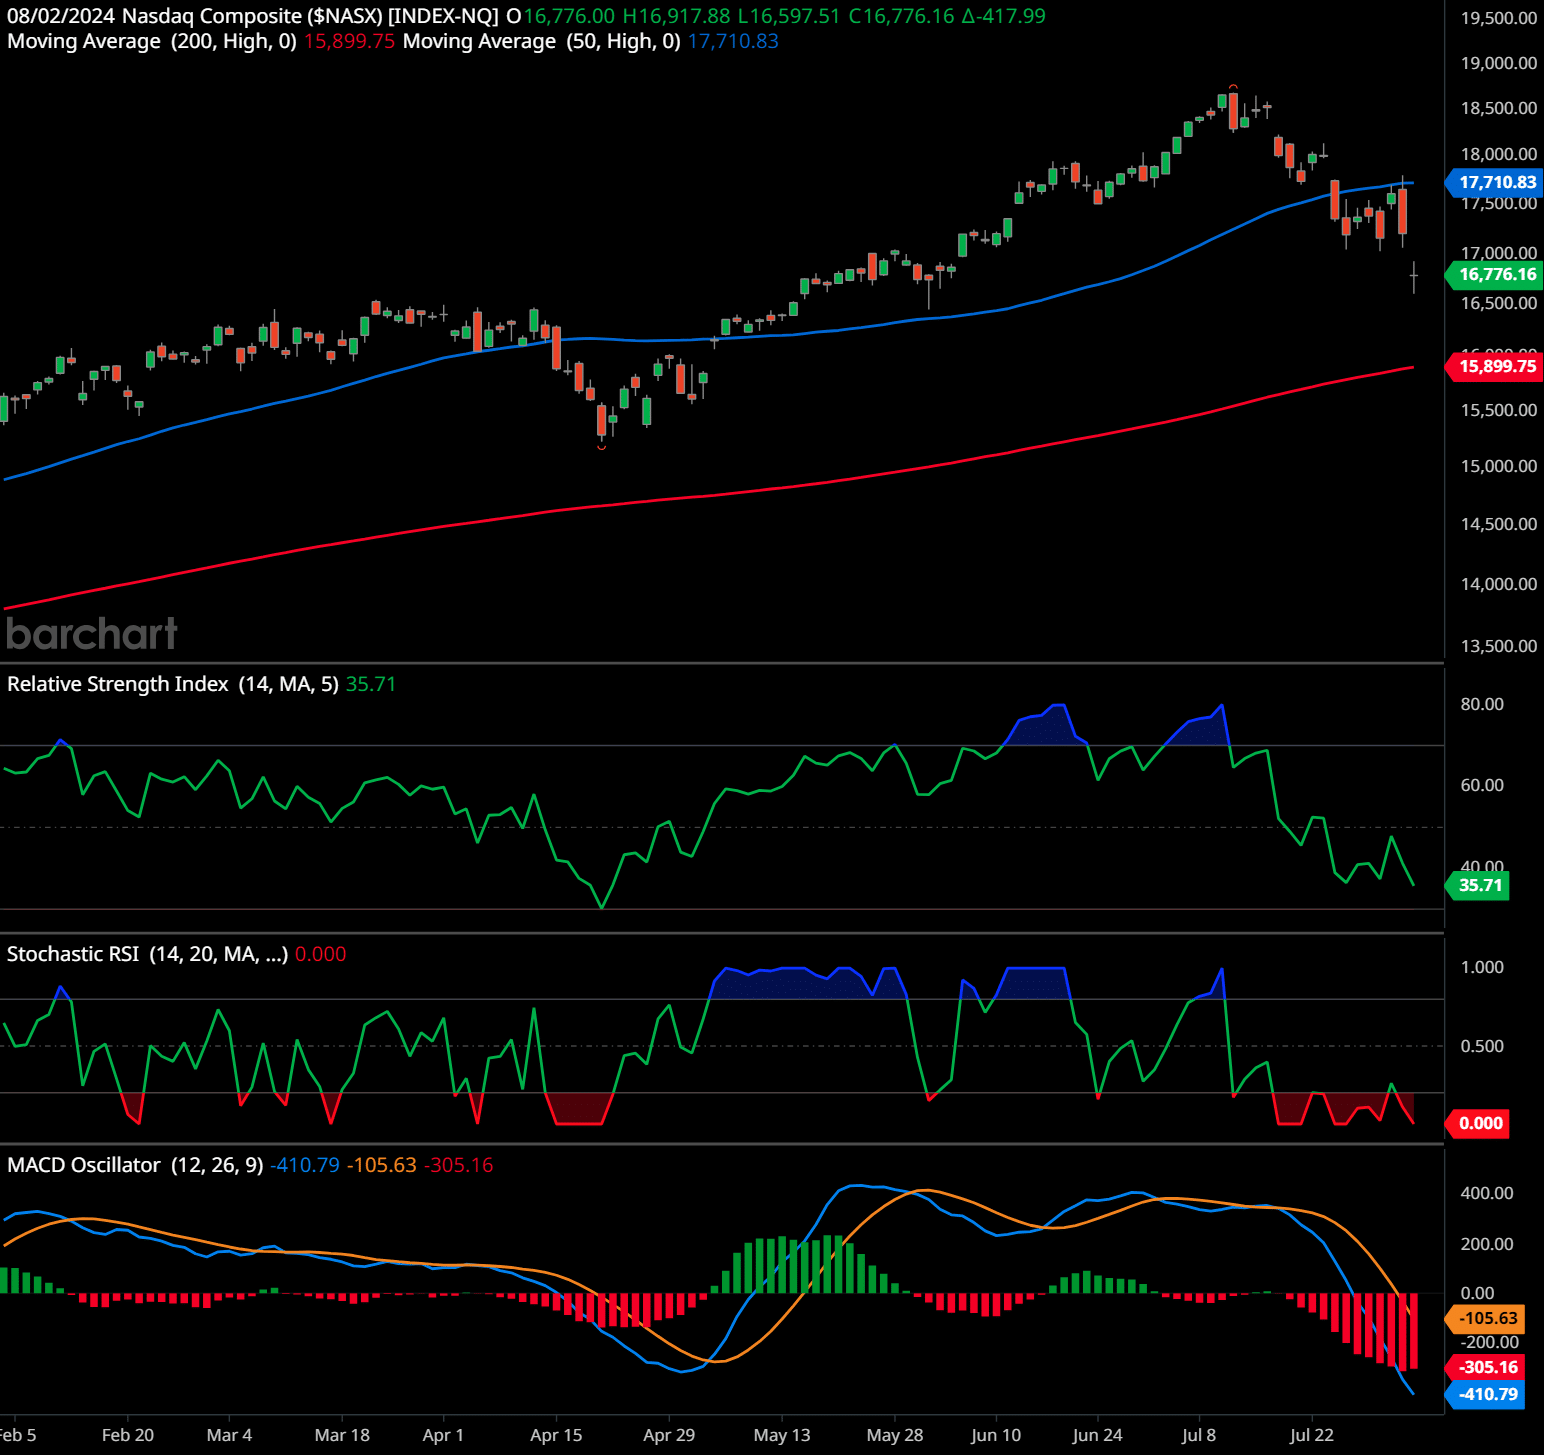Click the Apr 1 date axis label
Viewport: 1544px width, 1455px height.
pyautogui.click(x=443, y=1435)
